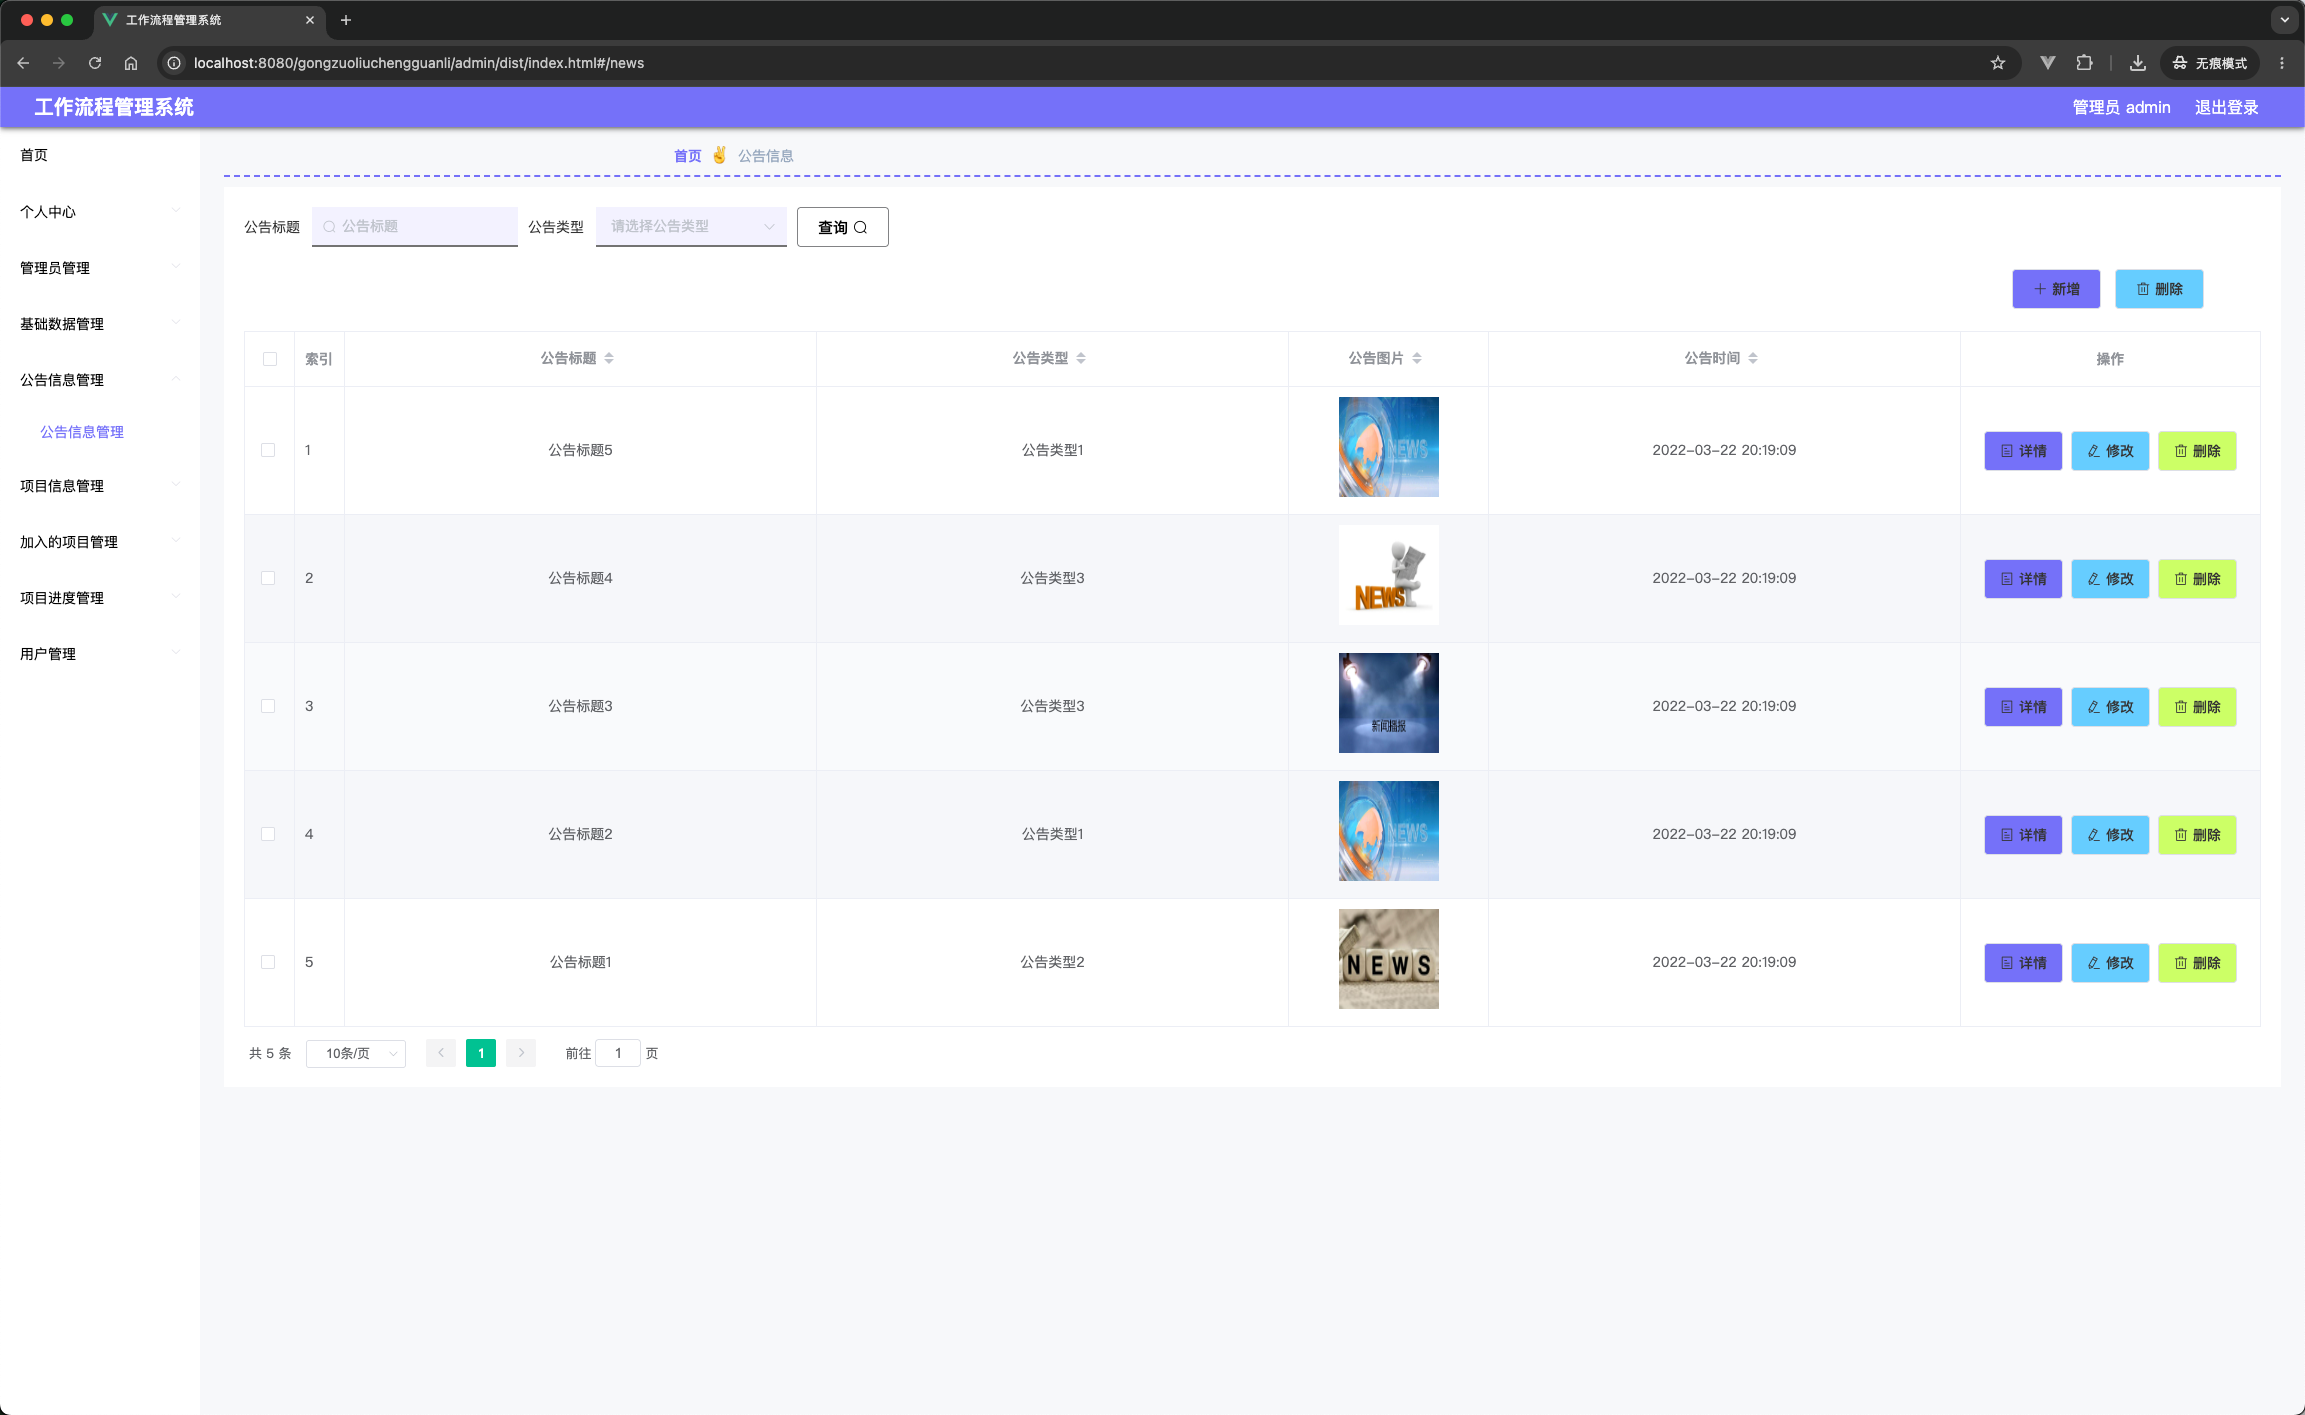This screenshot has height=1415, width=2305.
Task: Open the 10条/页 page size dropdown
Action: point(356,1053)
